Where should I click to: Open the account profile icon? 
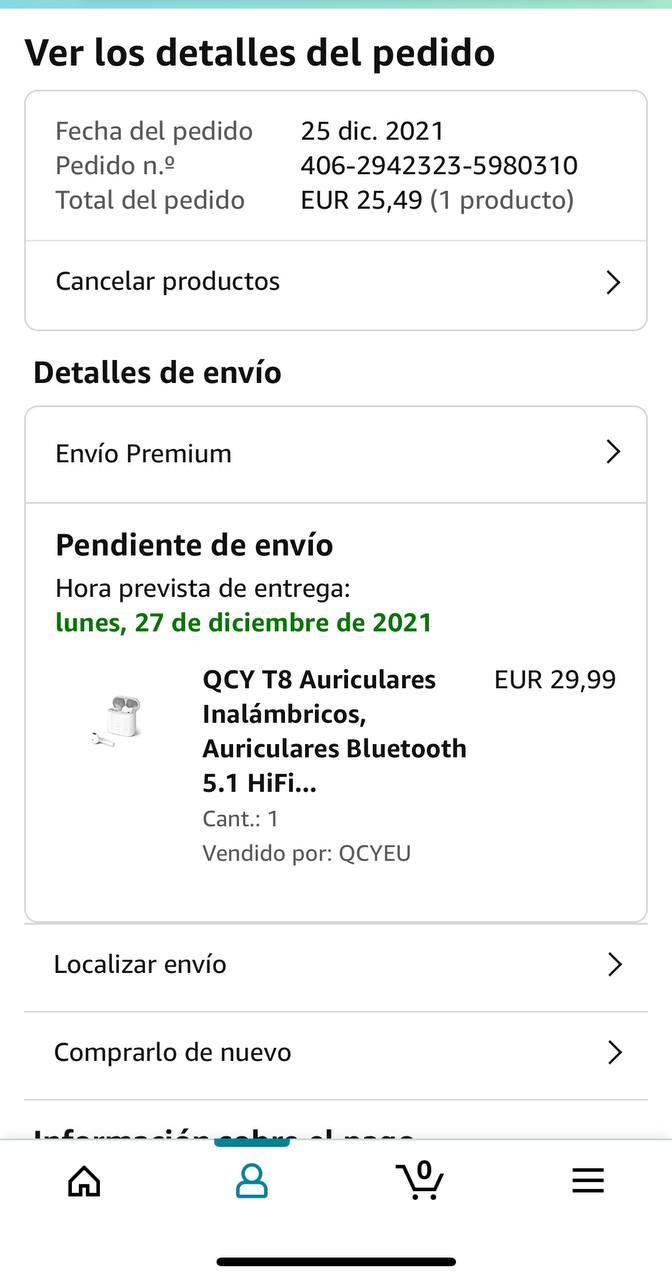(251, 1181)
